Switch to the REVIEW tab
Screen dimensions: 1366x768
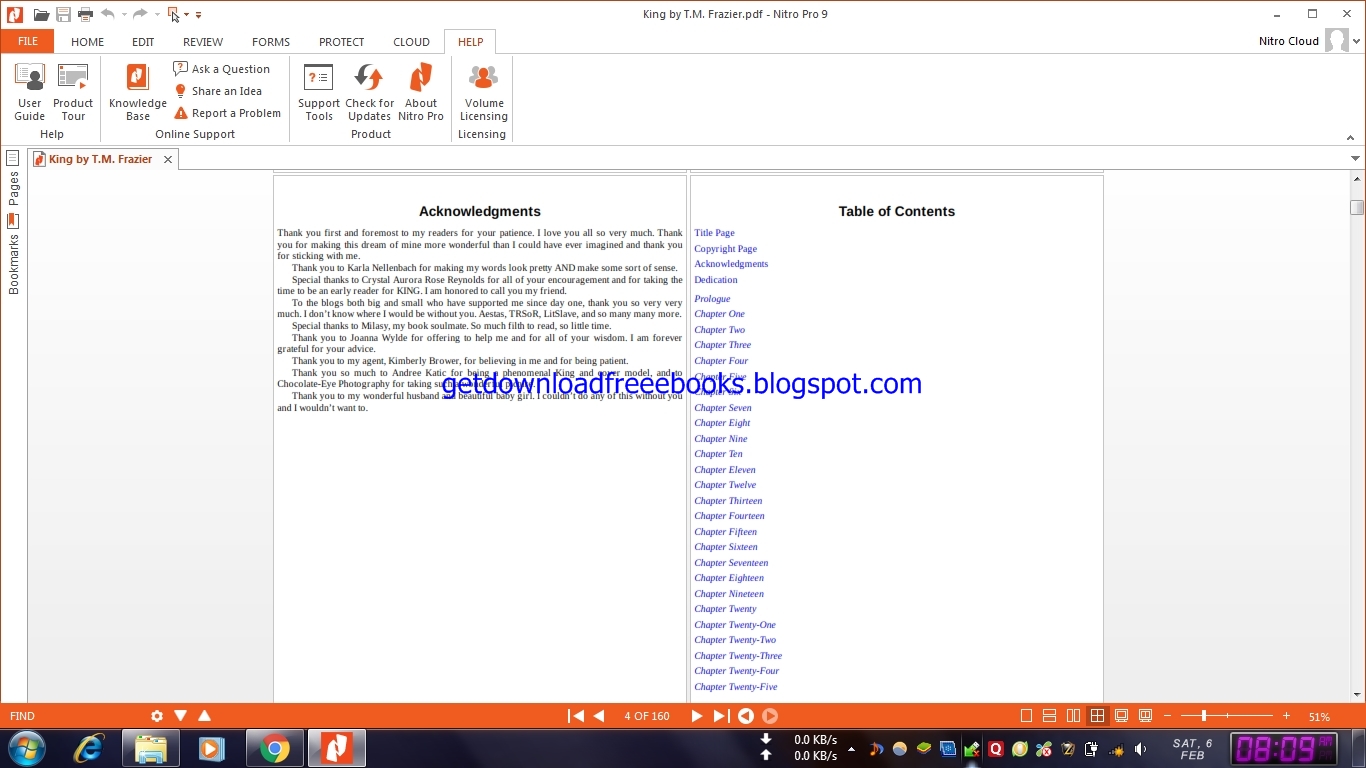[x=203, y=42]
